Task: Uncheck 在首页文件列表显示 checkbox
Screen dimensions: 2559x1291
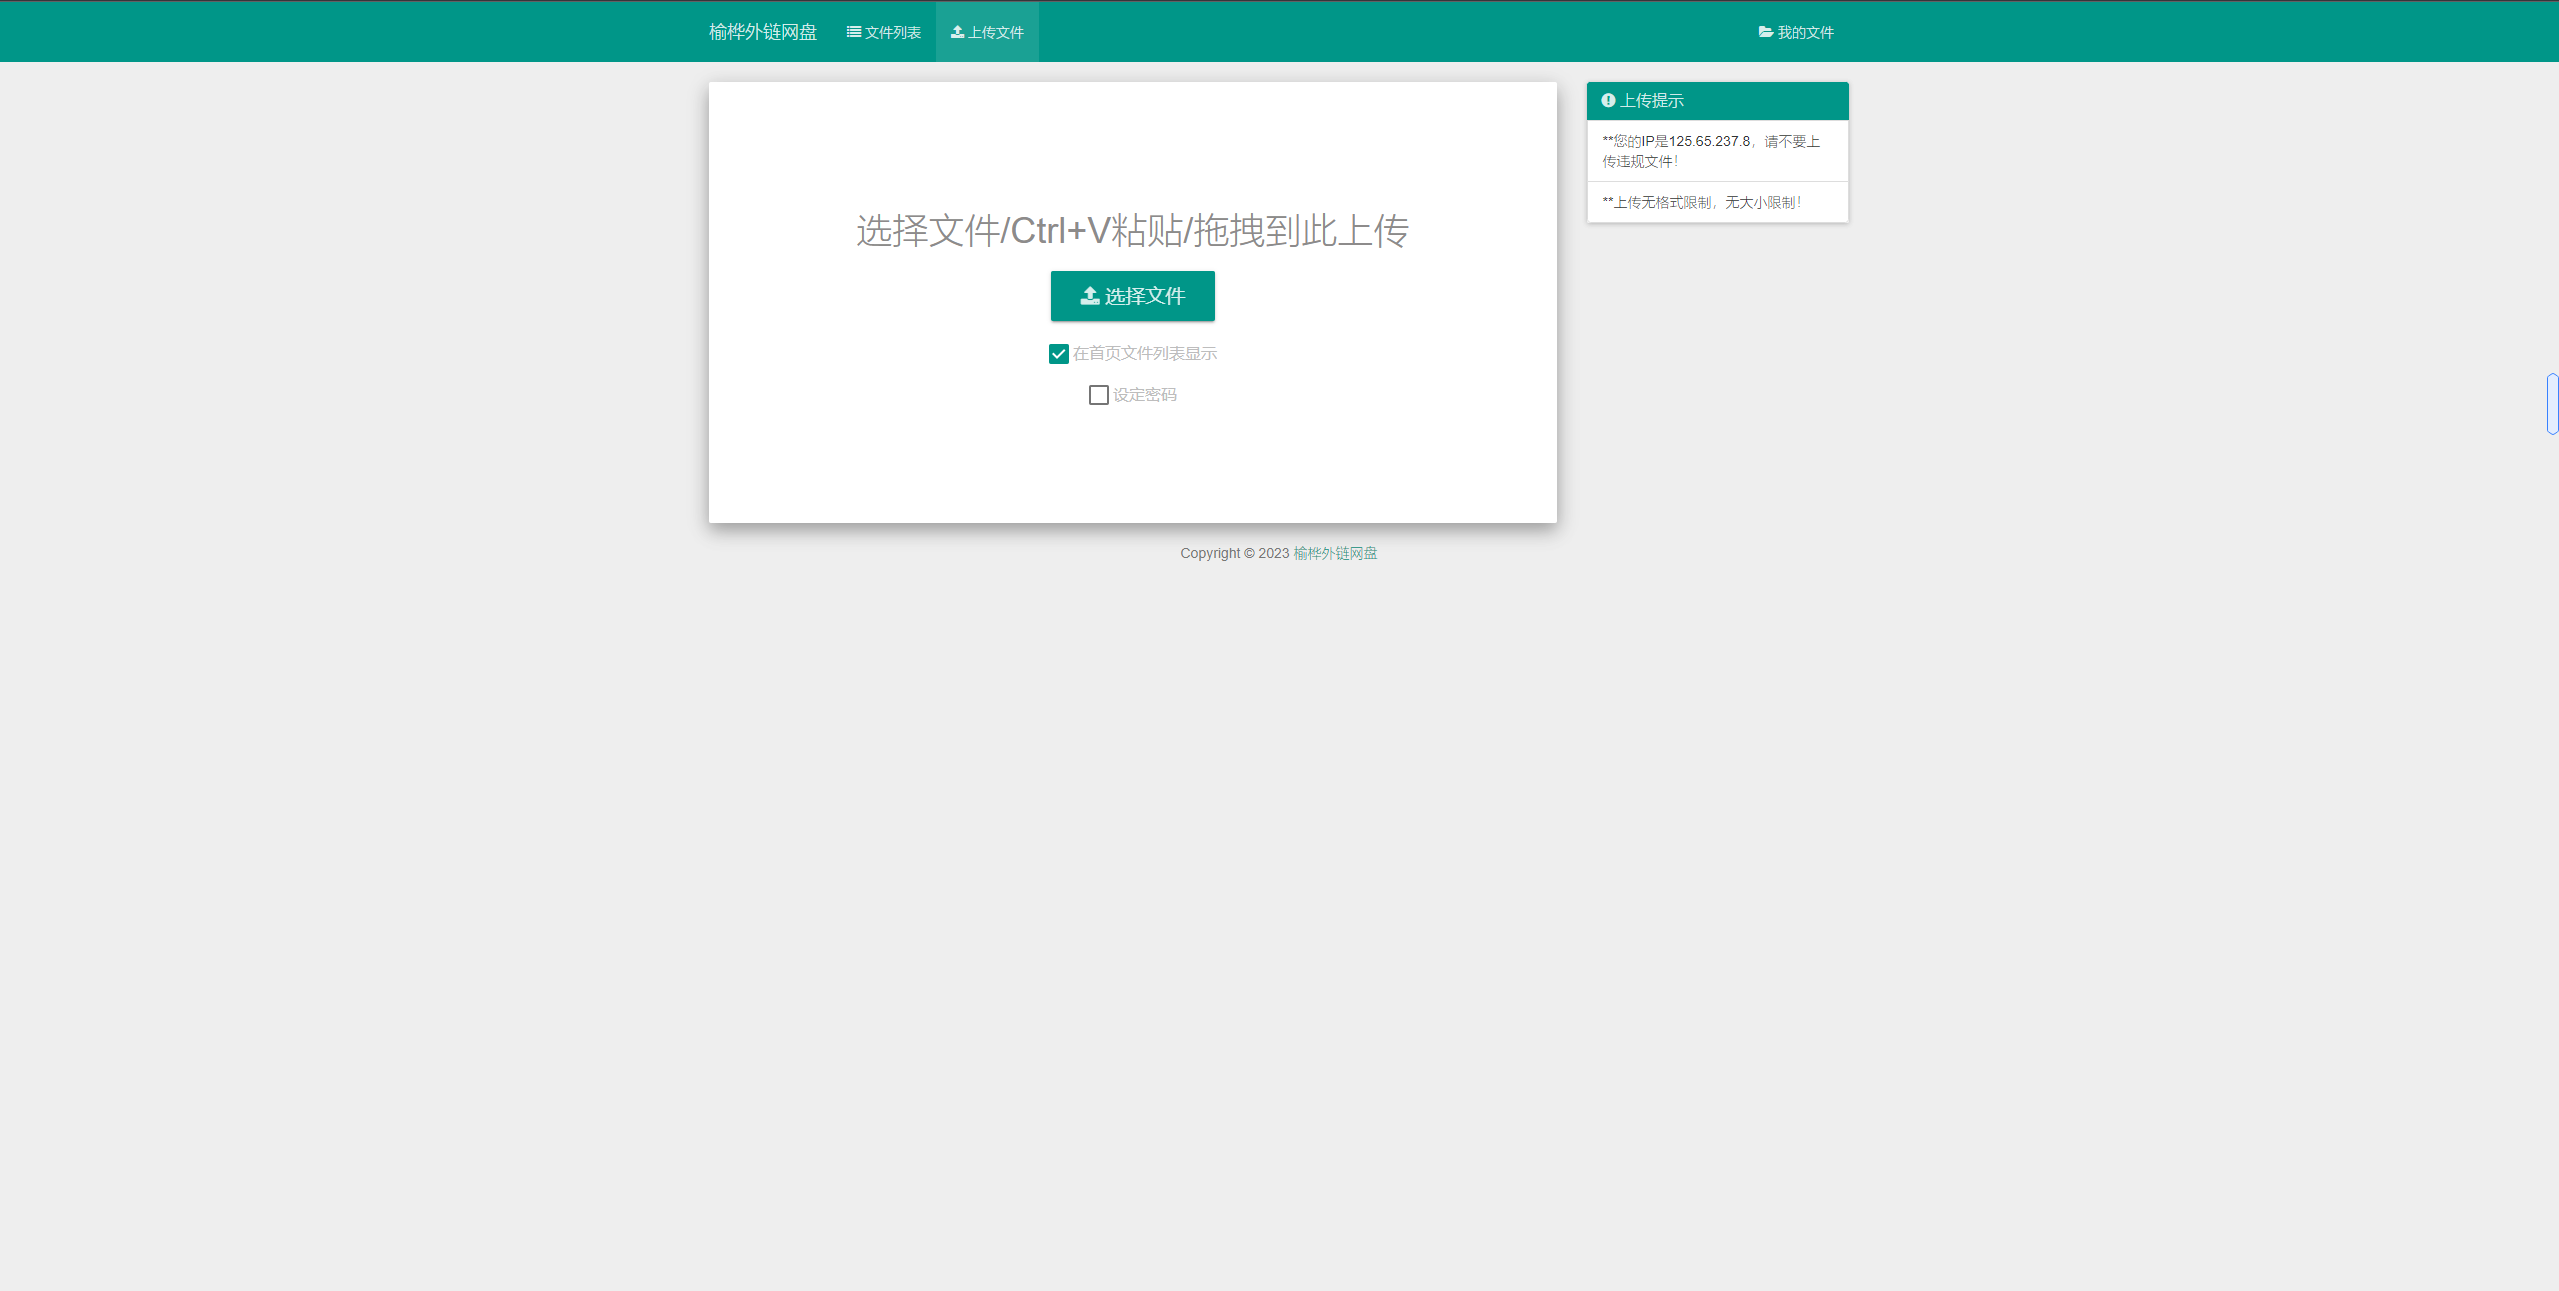Action: 1058,354
